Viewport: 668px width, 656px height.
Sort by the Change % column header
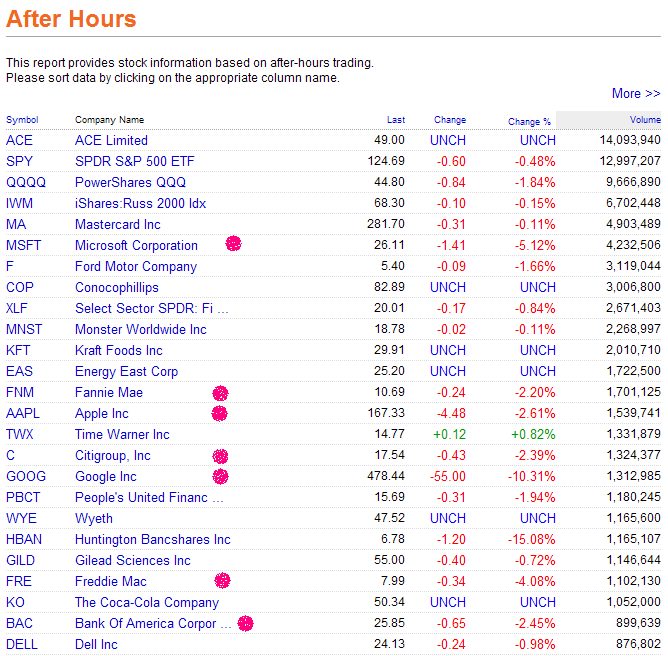click(529, 121)
